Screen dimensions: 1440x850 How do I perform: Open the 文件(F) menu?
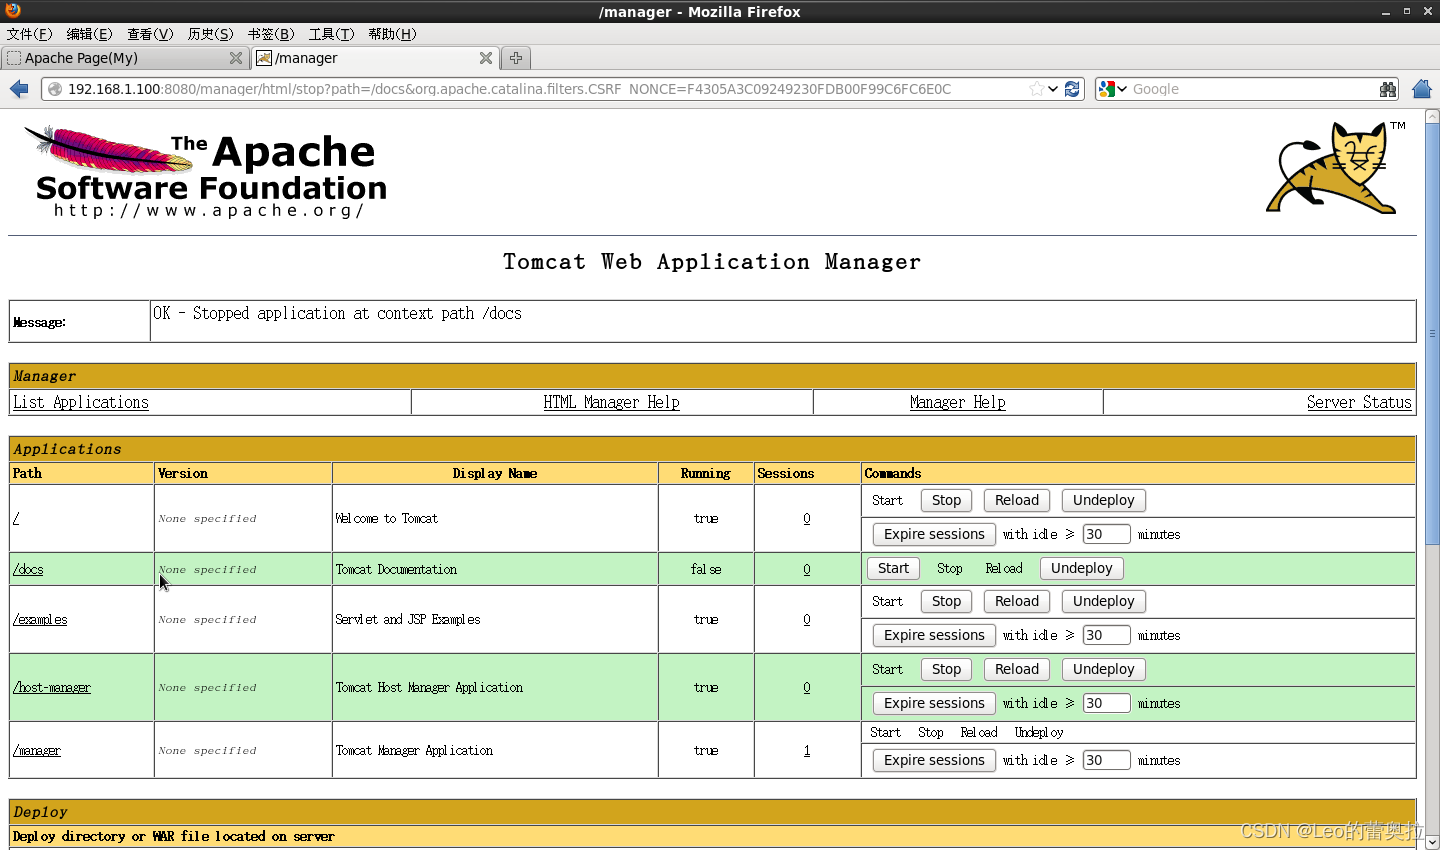[x=29, y=34]
